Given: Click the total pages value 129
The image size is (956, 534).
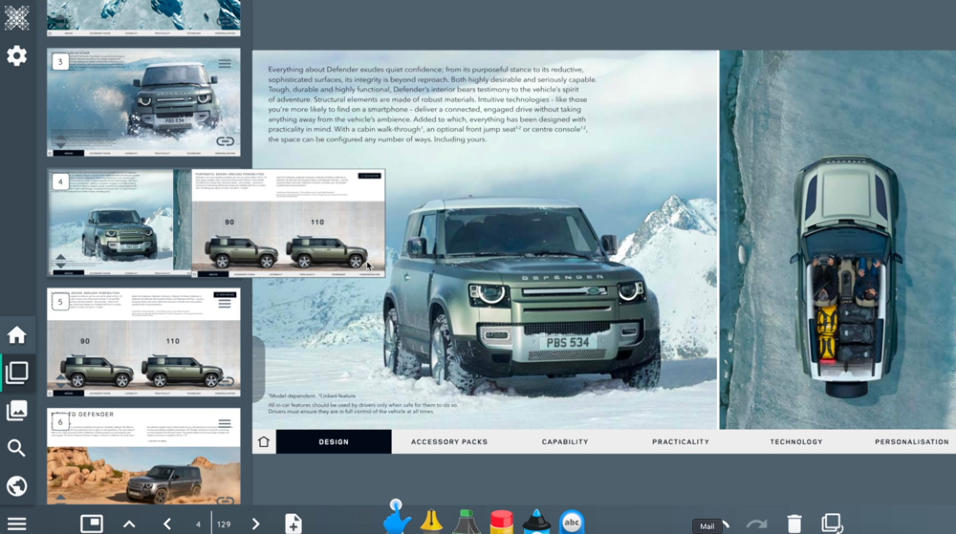Looking at the screenshot, I should 224,524.
